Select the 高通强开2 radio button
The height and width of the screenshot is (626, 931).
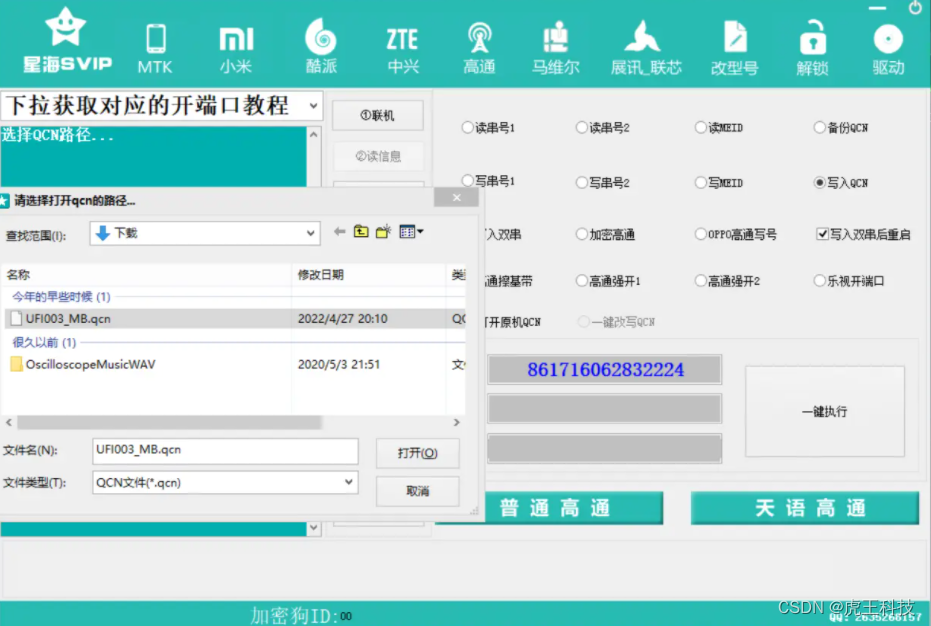tap(701, 280)
